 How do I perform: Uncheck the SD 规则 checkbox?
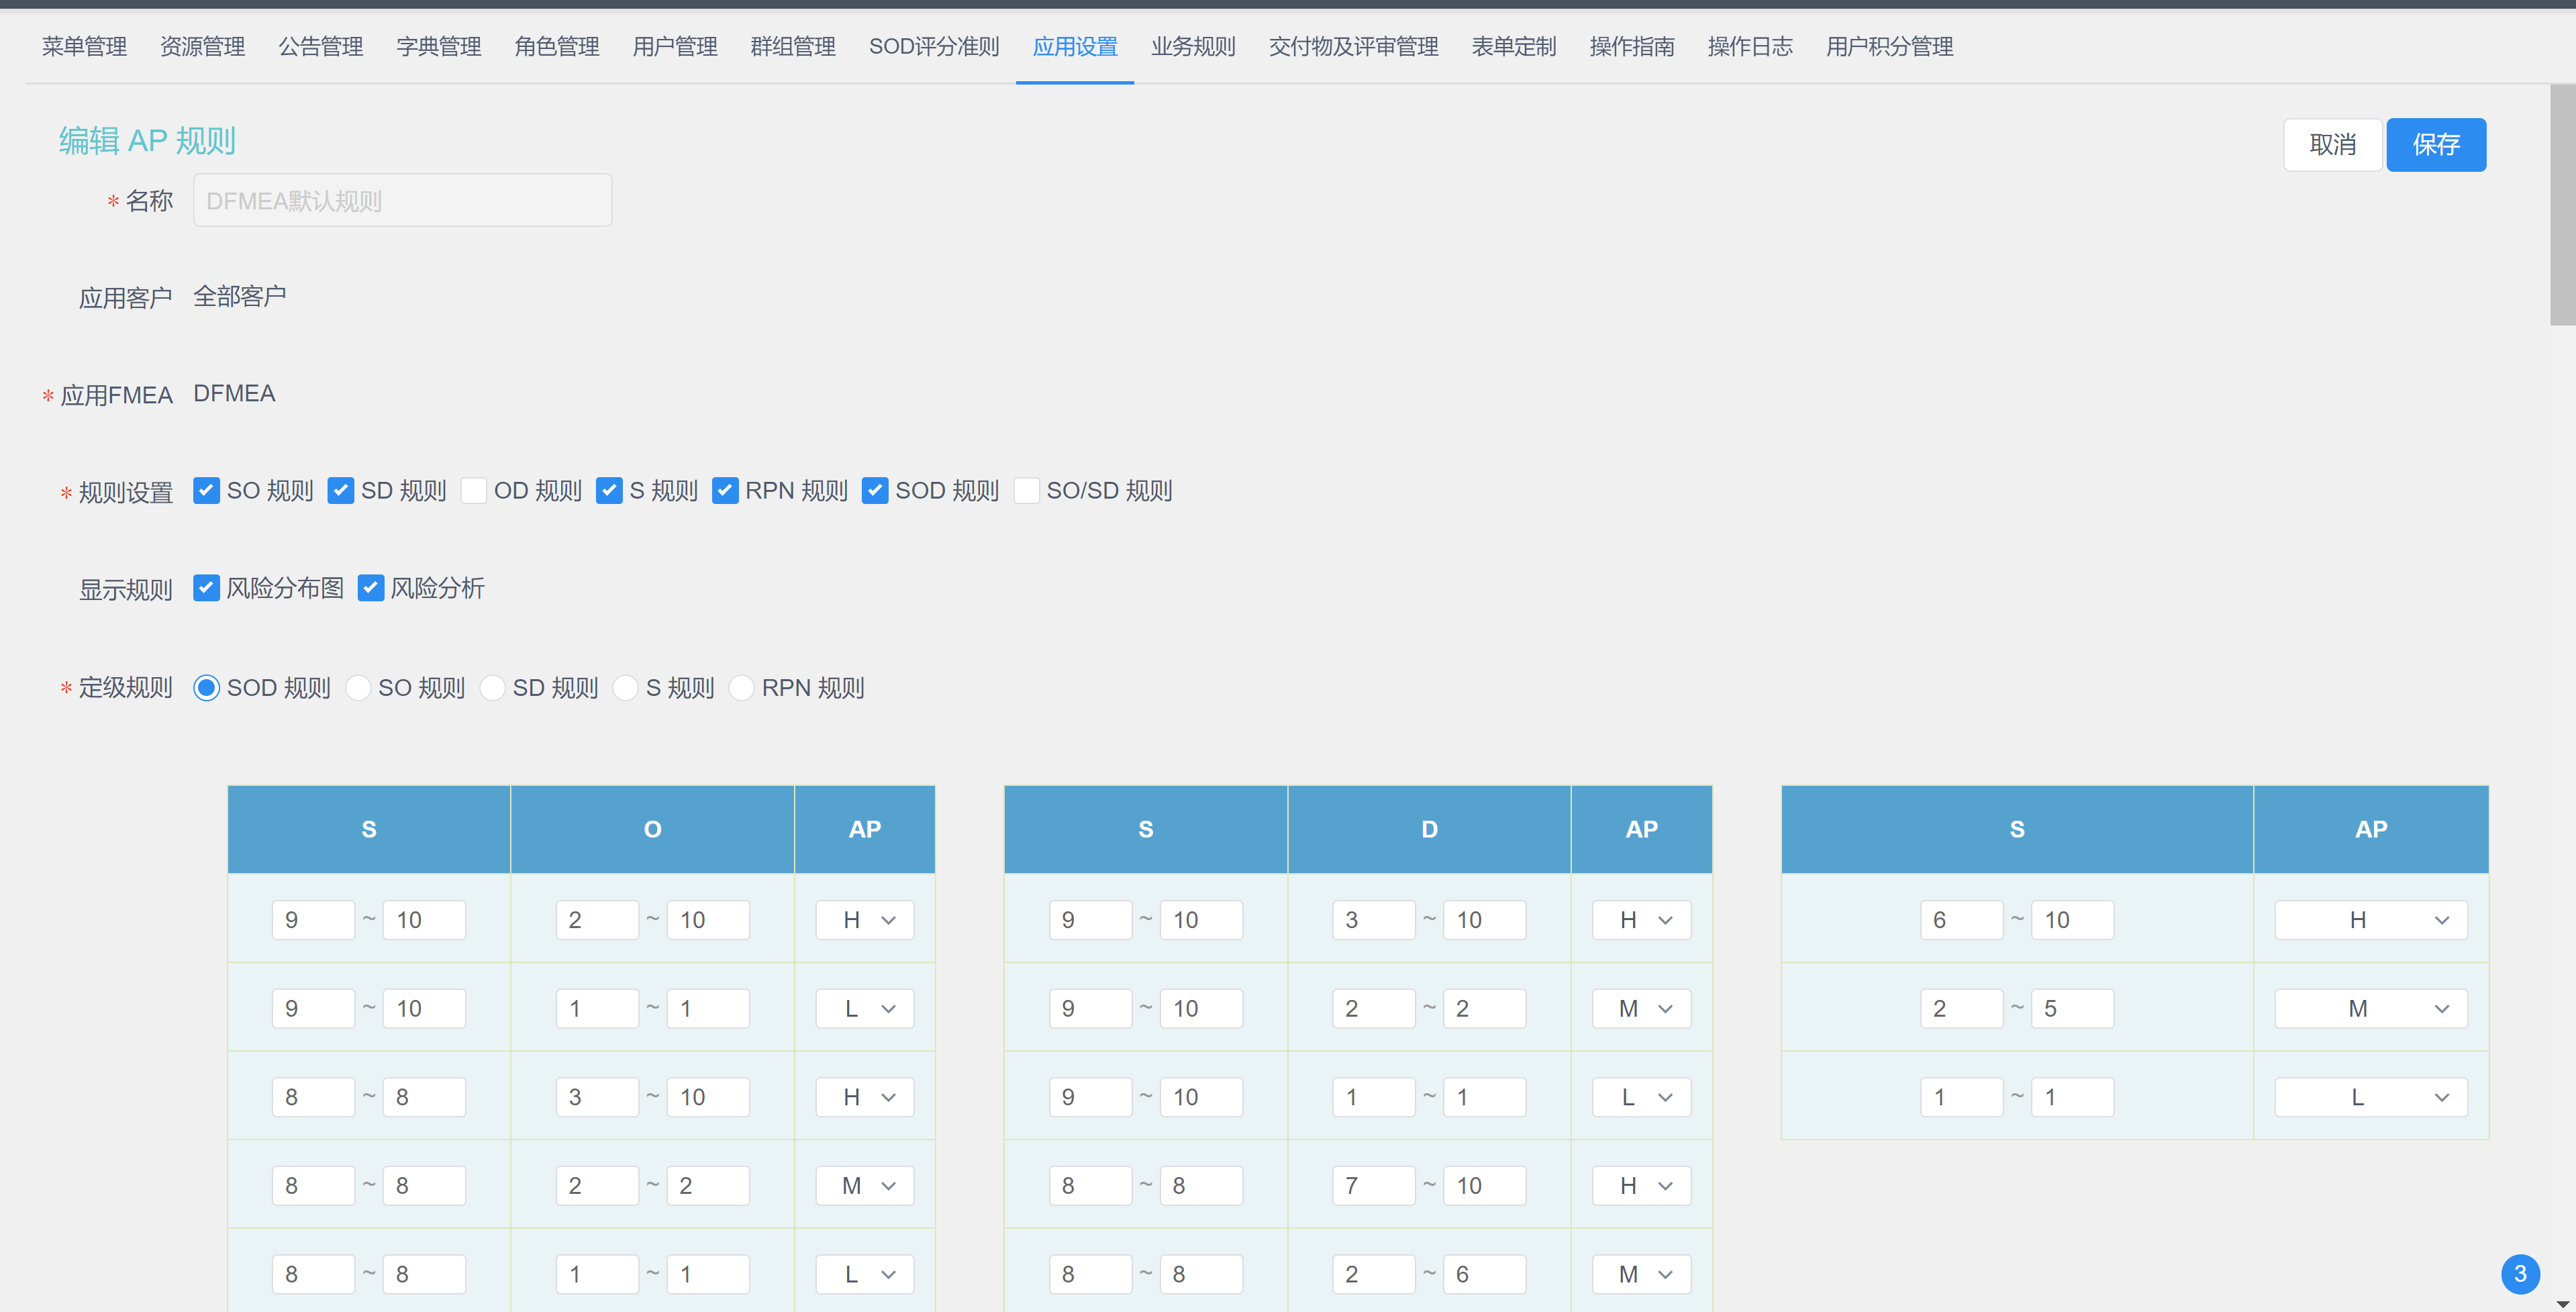tap(340, 490)
